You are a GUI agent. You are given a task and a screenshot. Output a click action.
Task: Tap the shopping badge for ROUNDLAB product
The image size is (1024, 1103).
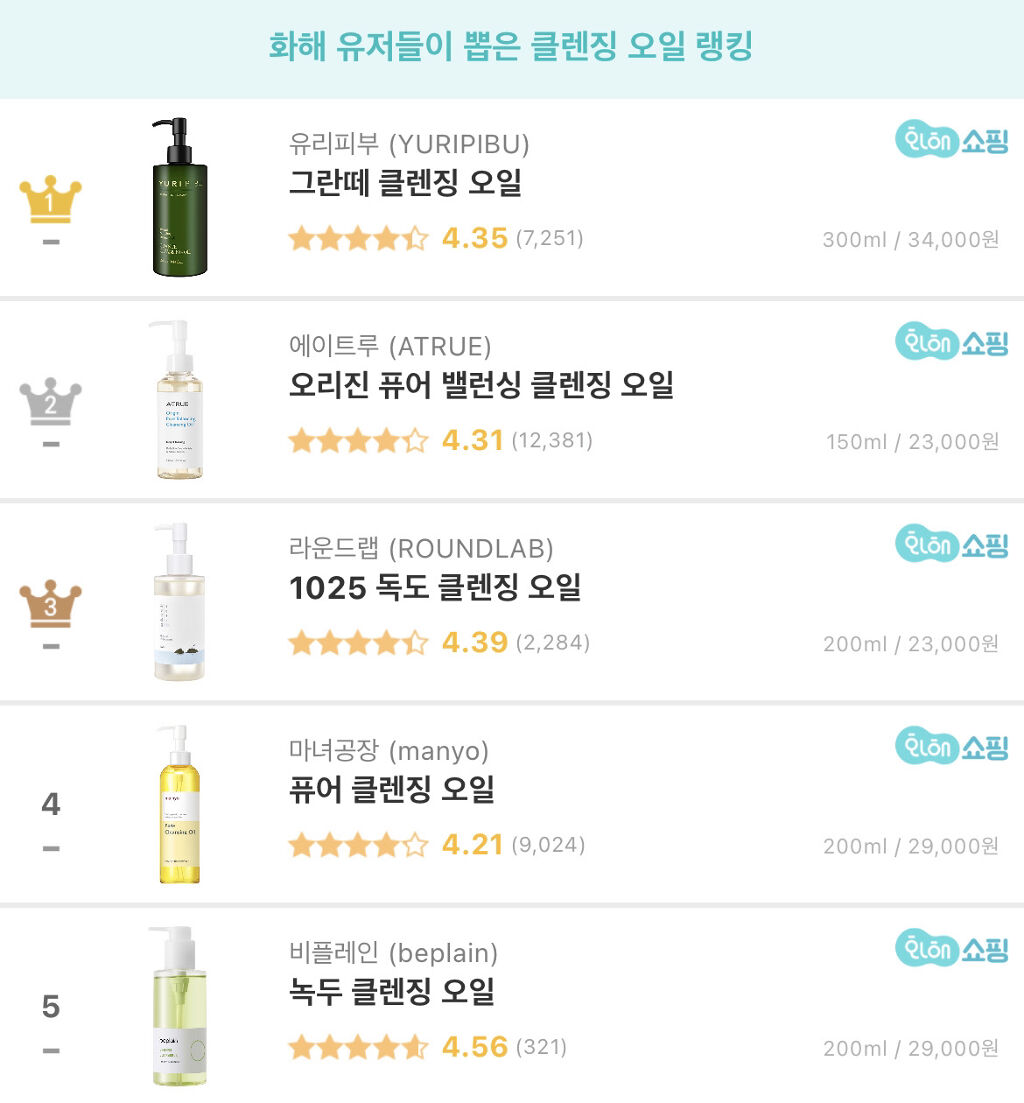point(951,545)
